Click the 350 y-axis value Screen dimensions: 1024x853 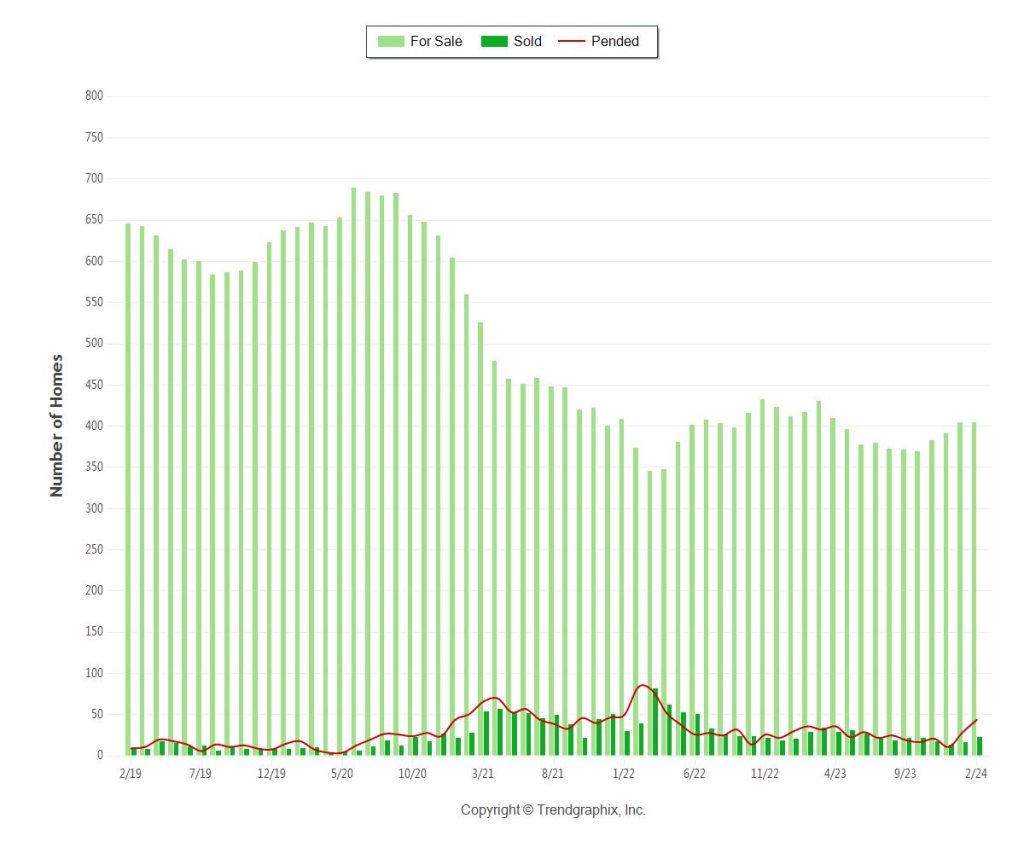94,467
